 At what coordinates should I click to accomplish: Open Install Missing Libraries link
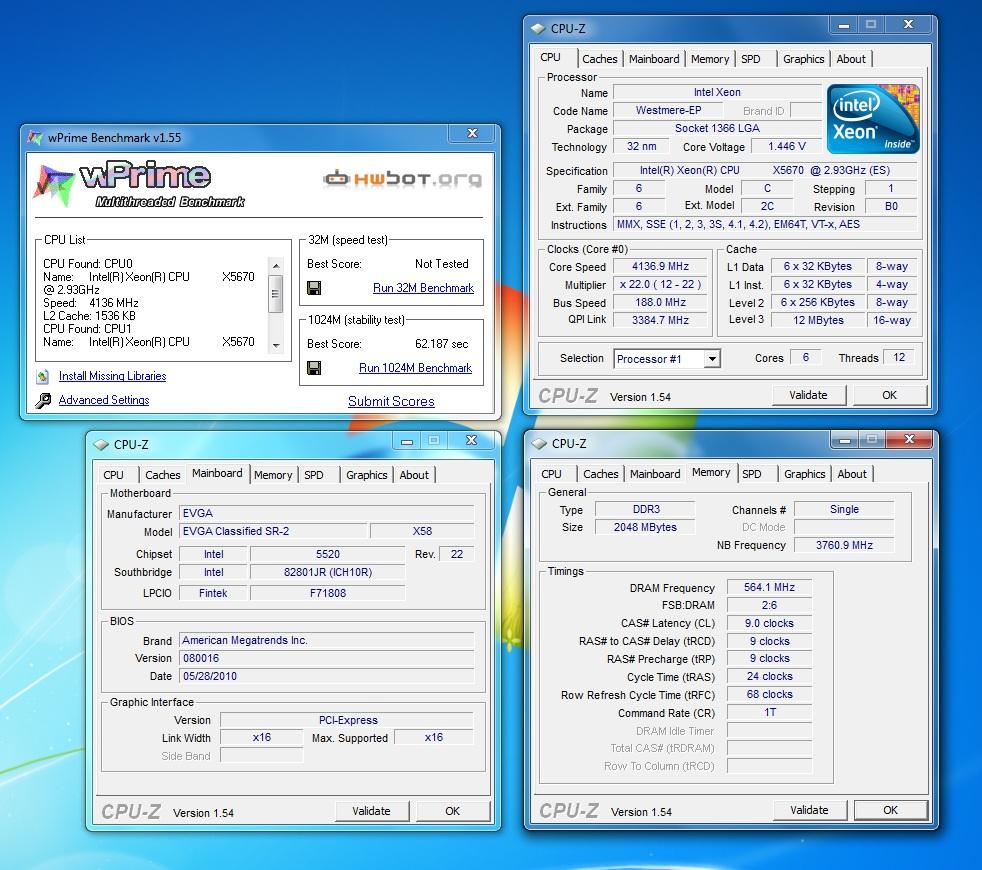point(113,376)
